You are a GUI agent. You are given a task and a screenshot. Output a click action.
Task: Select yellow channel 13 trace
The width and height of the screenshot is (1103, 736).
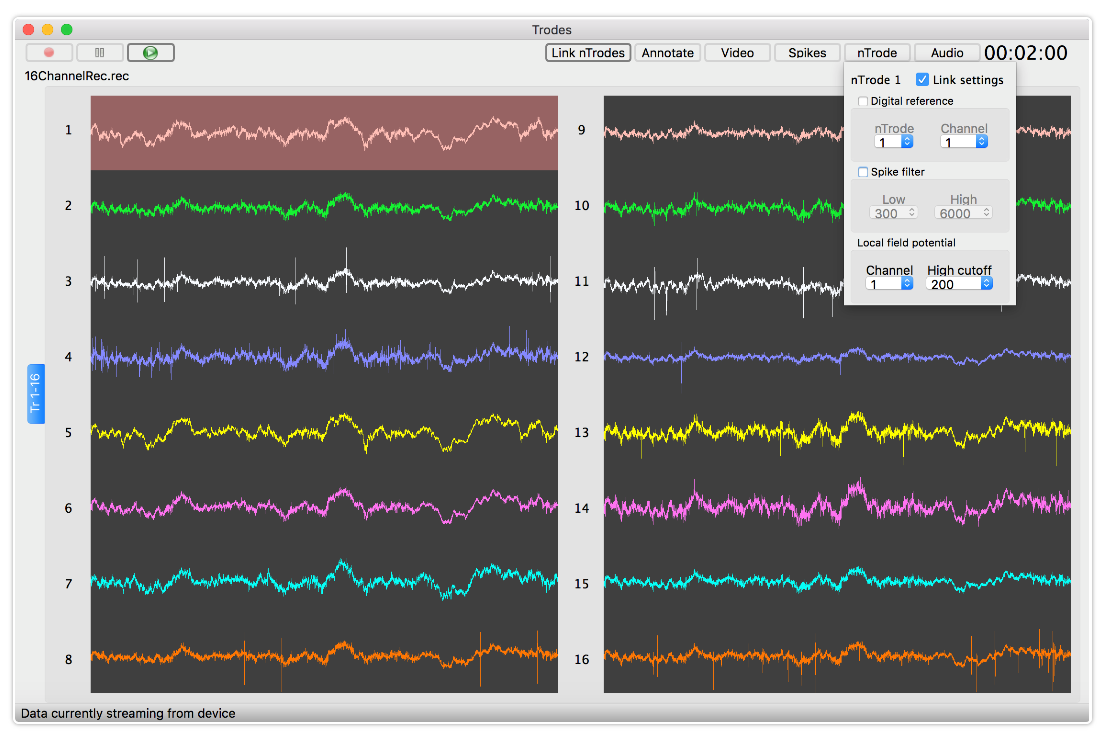pos(837,431)
